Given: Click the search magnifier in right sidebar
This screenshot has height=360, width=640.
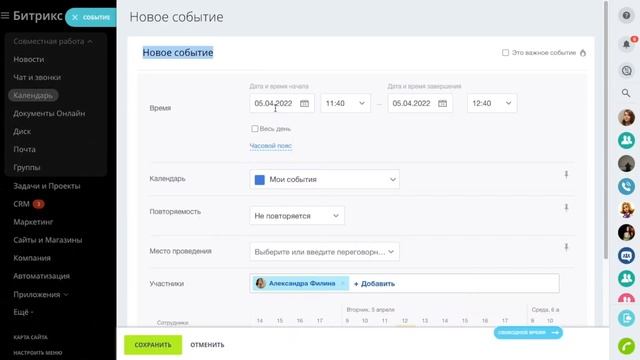Looking at the screenshot, I should tap(626, 93).
